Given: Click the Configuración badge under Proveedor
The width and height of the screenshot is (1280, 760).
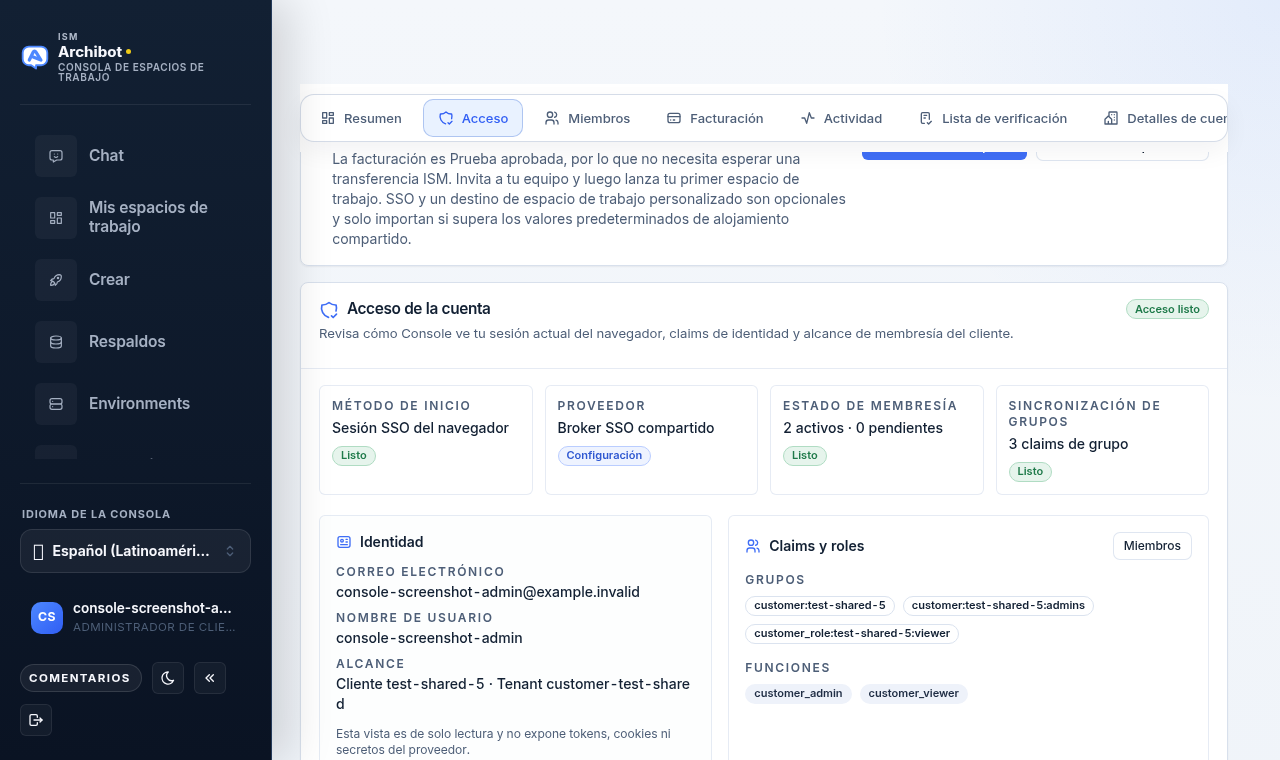Looking at the screenshot, I should coord(604,455).
